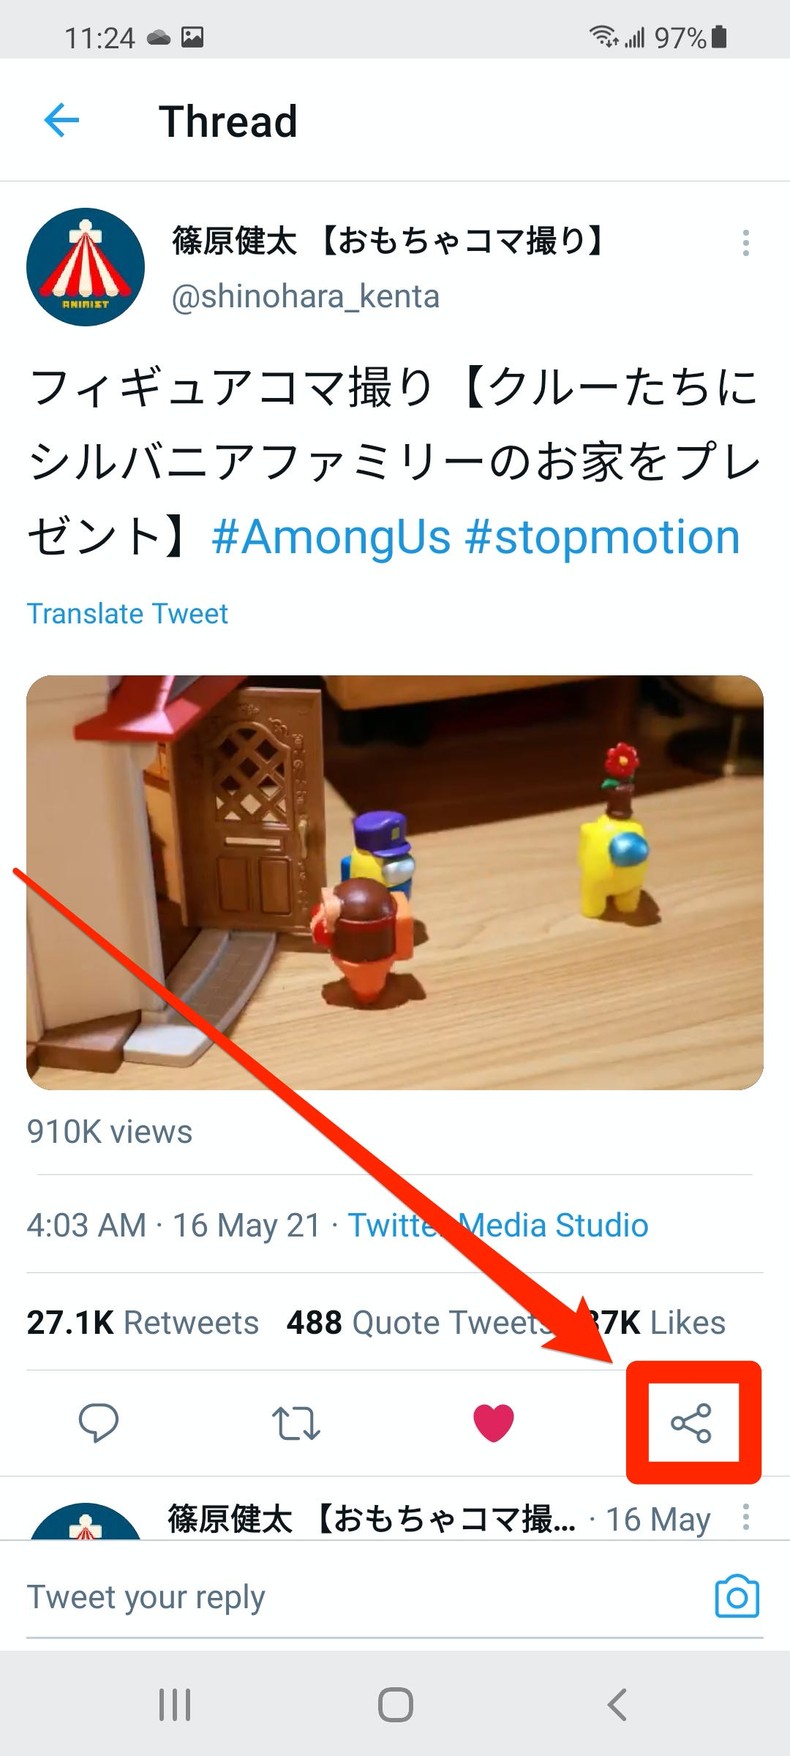Image resolution: width=790 pixels, height=1756 pixels.
Task: Tap the retweet arrows icon
Action: (x=296, y=1423)
